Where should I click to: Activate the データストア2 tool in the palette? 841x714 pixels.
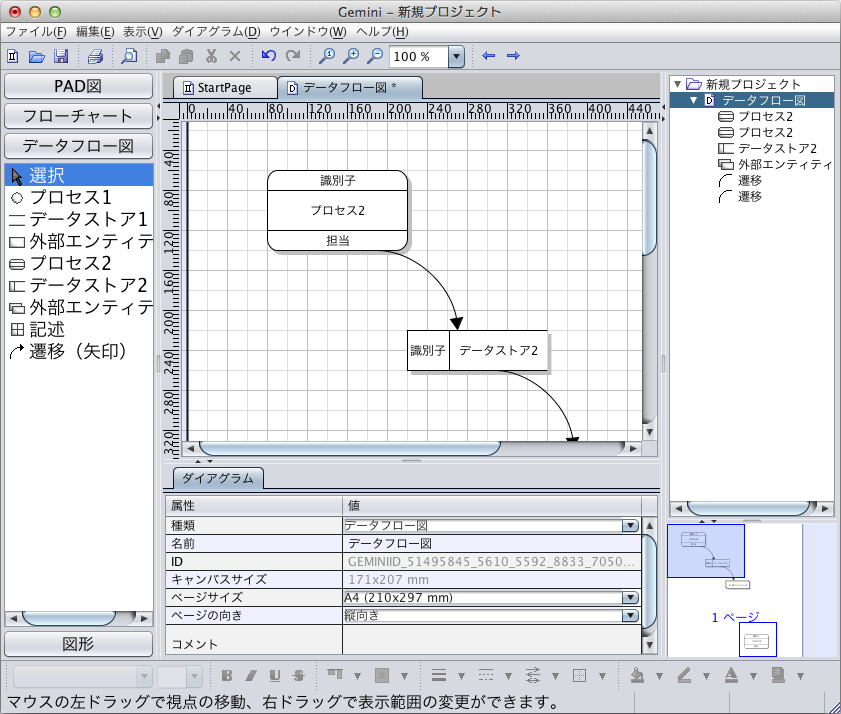[x=78, y=285]
